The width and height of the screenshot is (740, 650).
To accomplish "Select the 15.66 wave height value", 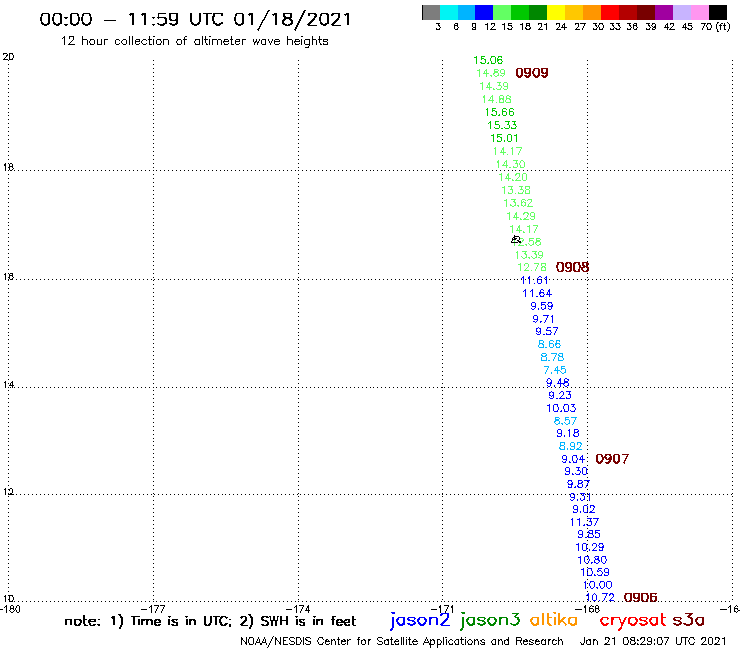I will [x=499, y=112].
